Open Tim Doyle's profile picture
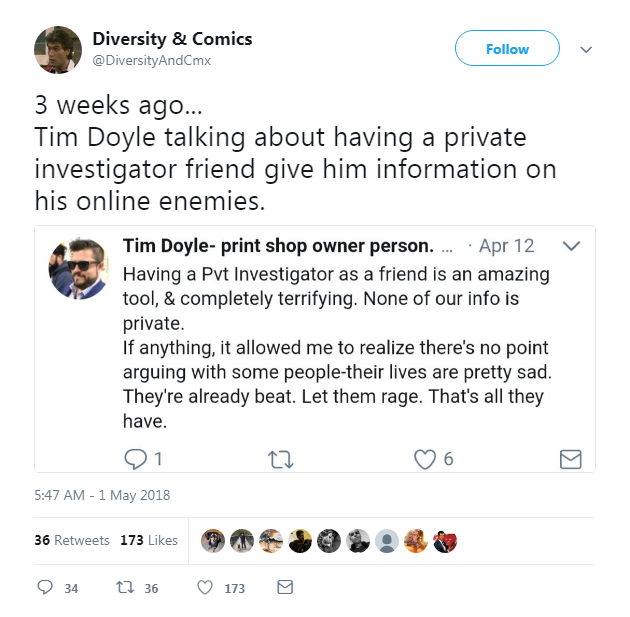This screenshot has width=630, height=617. coord(78,269)
